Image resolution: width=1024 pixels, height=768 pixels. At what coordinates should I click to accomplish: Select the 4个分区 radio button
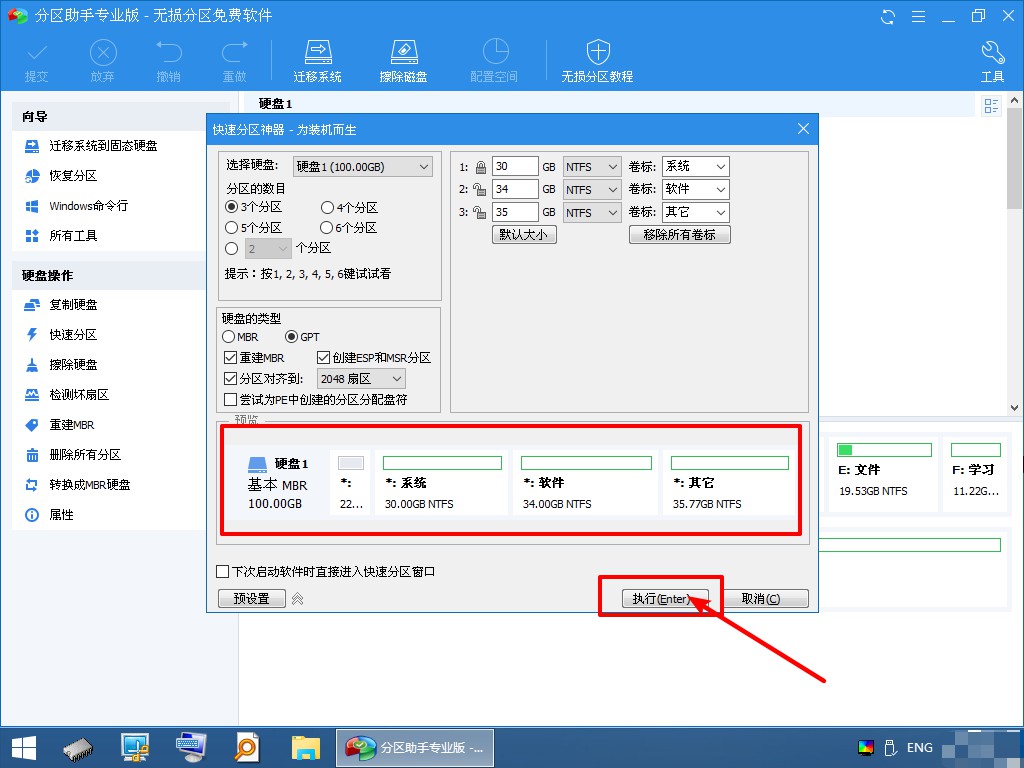(x=327, y=208)
